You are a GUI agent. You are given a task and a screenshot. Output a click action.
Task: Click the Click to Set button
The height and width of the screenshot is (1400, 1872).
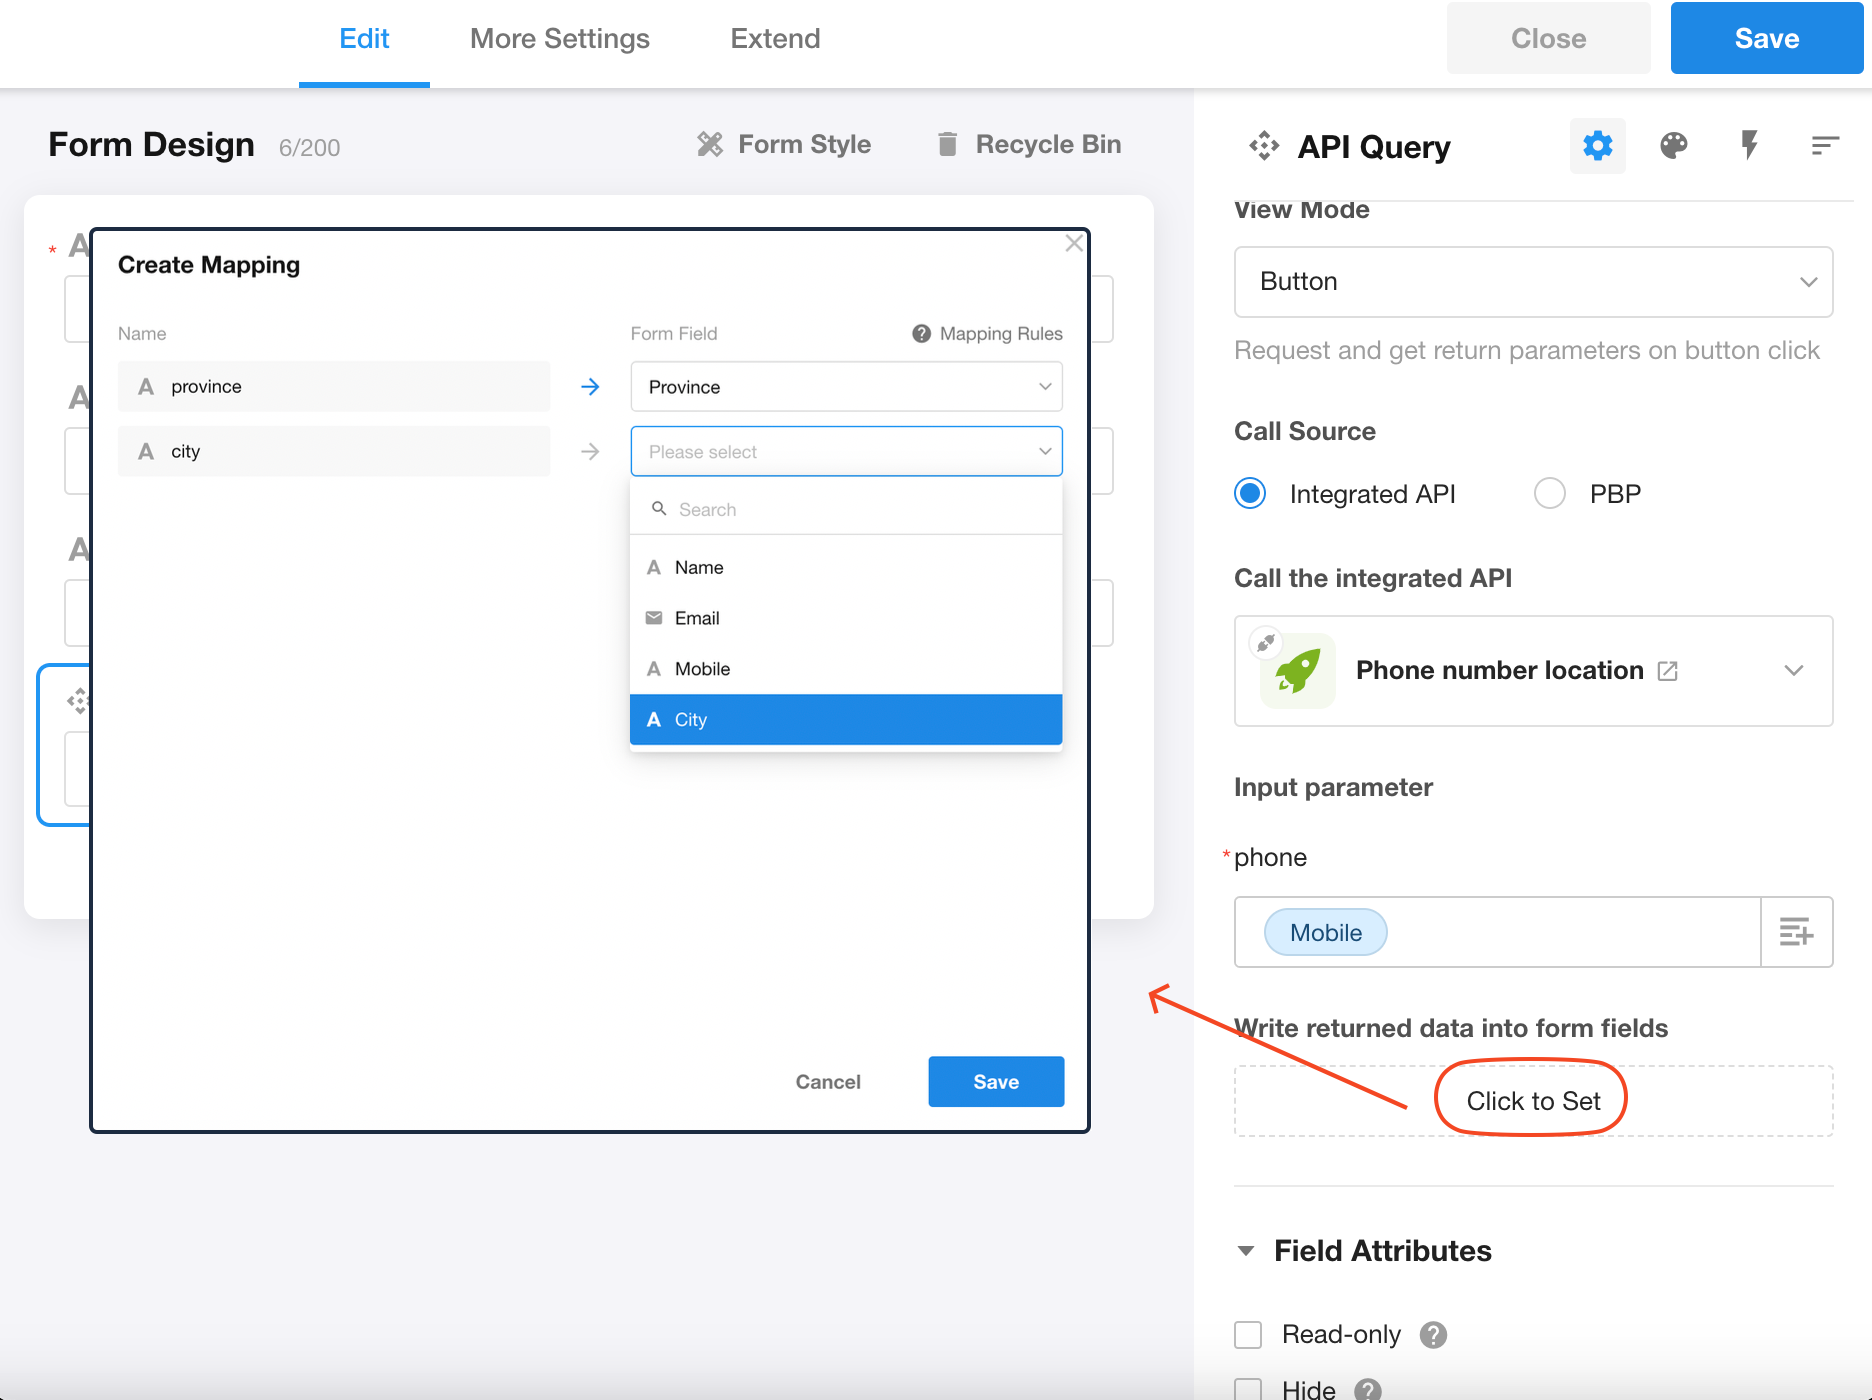pyautogui.click(x=1533, y=1101)
